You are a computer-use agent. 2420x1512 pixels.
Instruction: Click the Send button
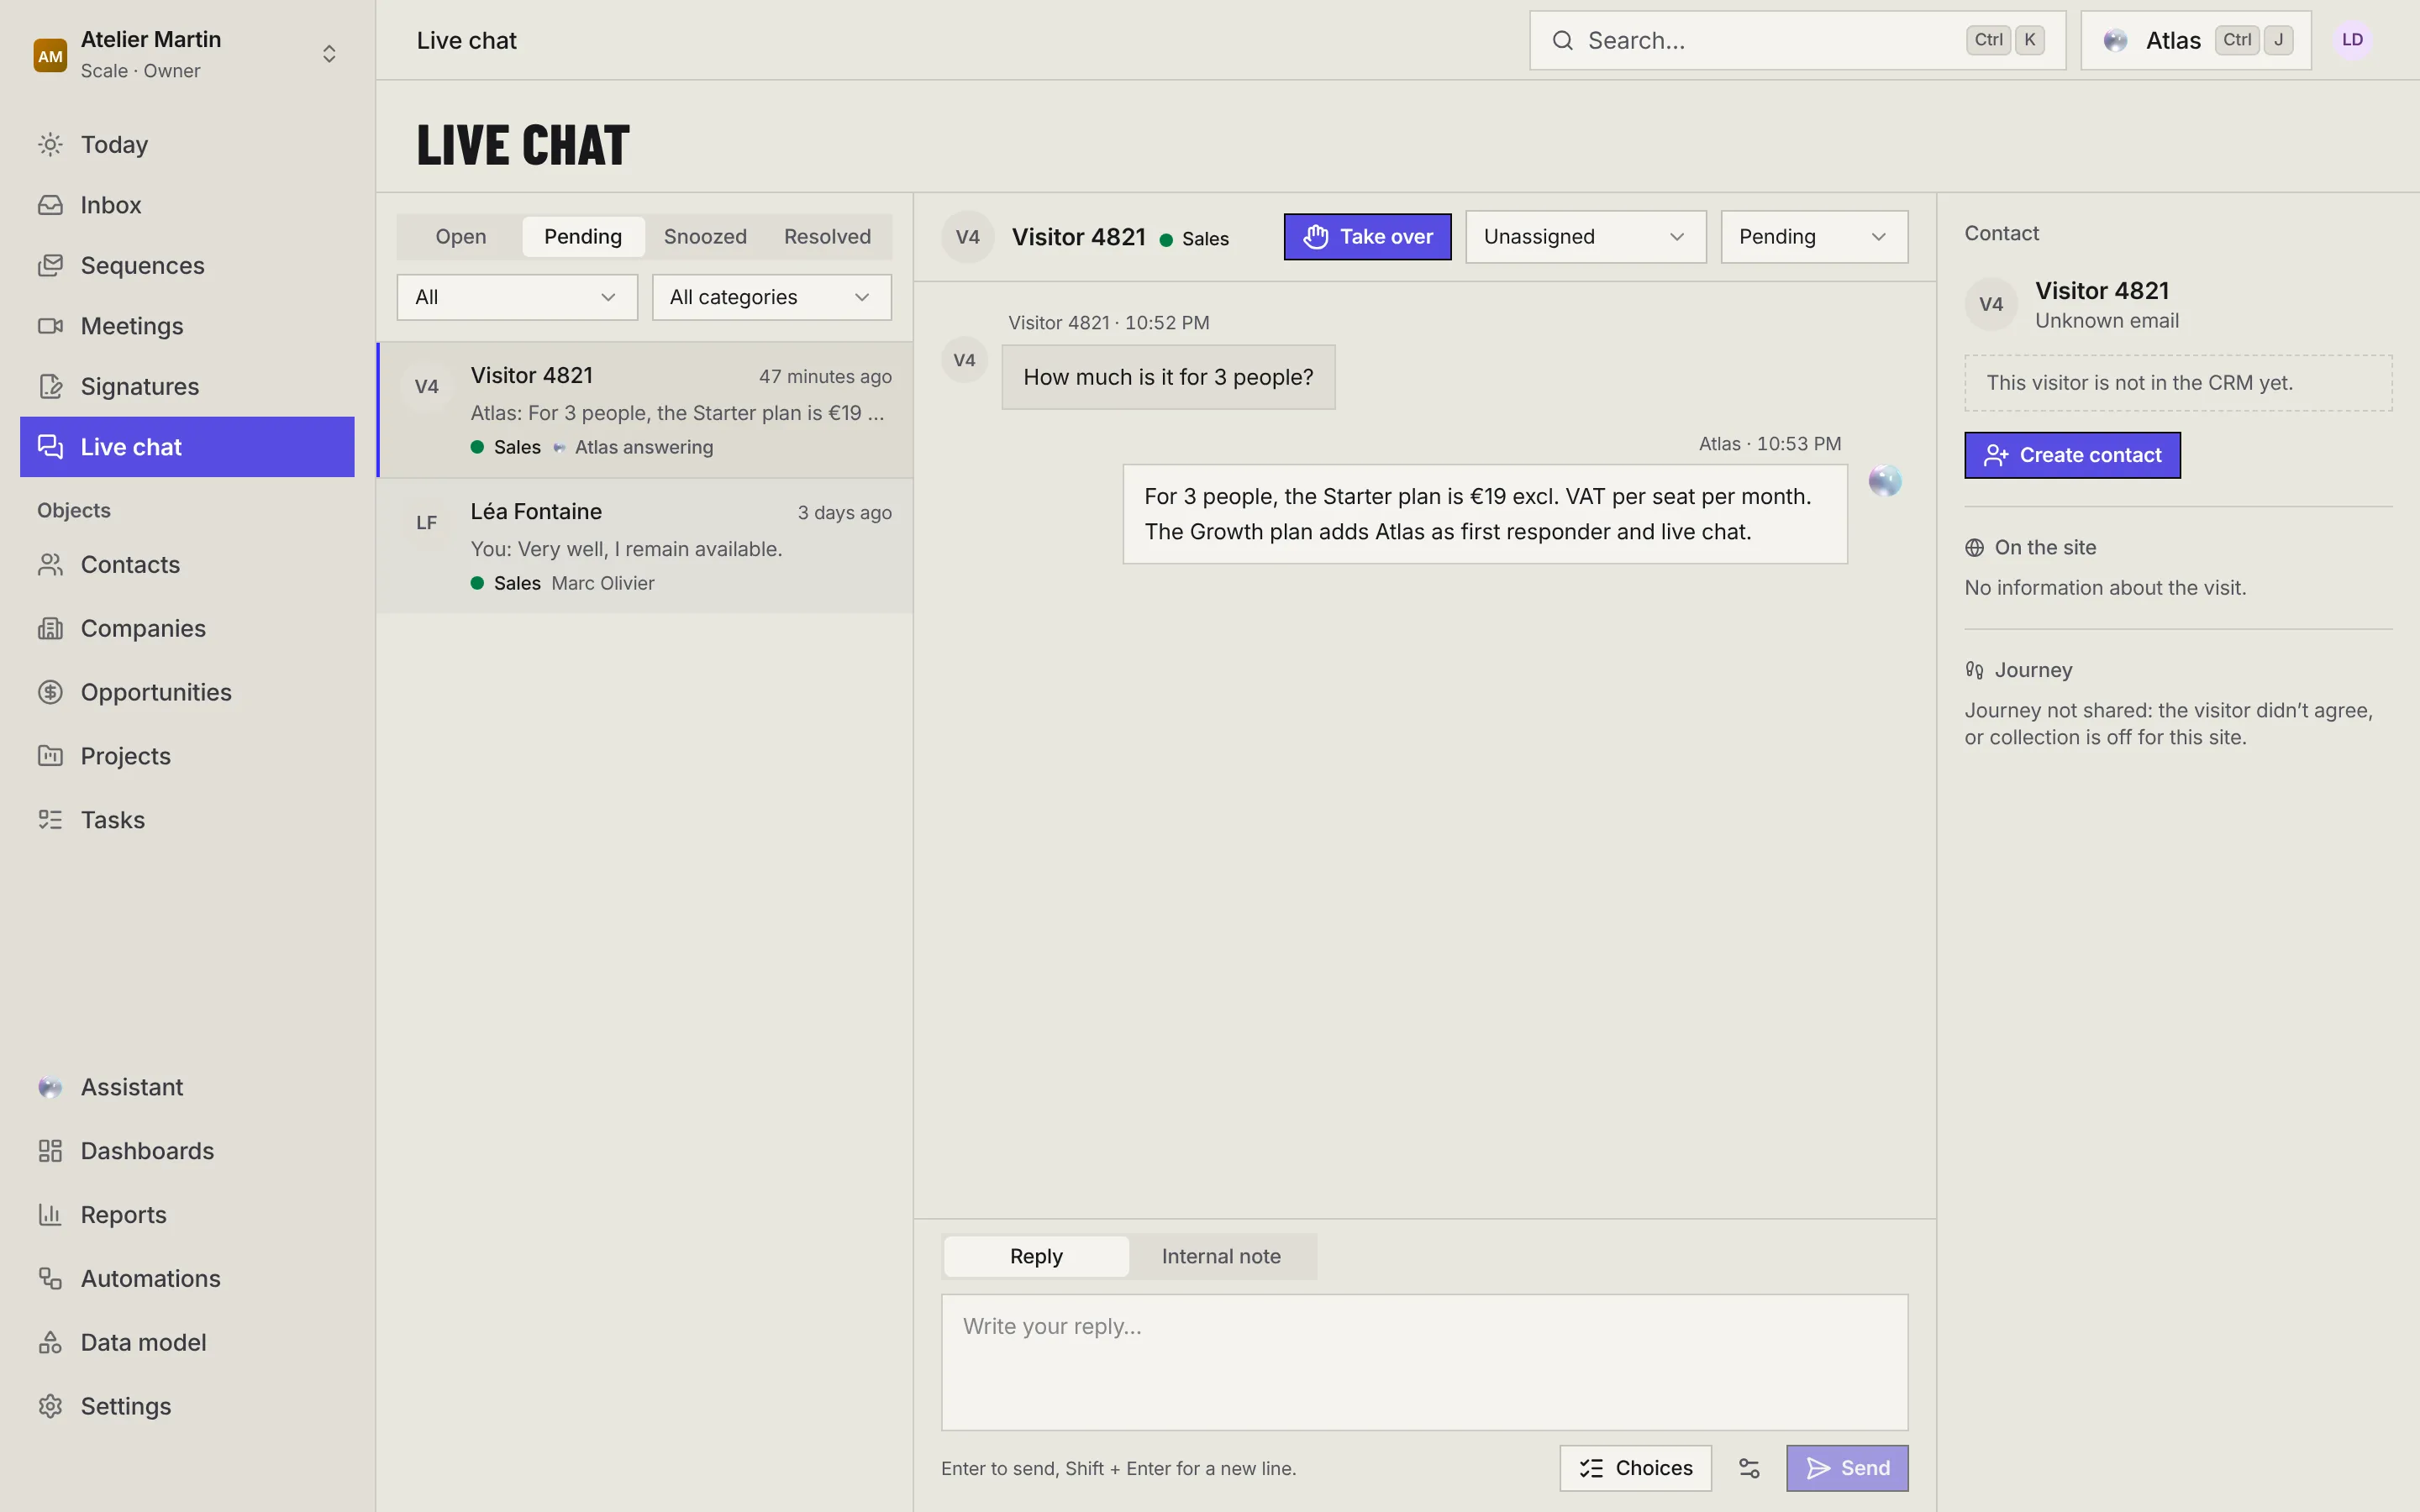pyautogui.click(x=1847, y=1468)
